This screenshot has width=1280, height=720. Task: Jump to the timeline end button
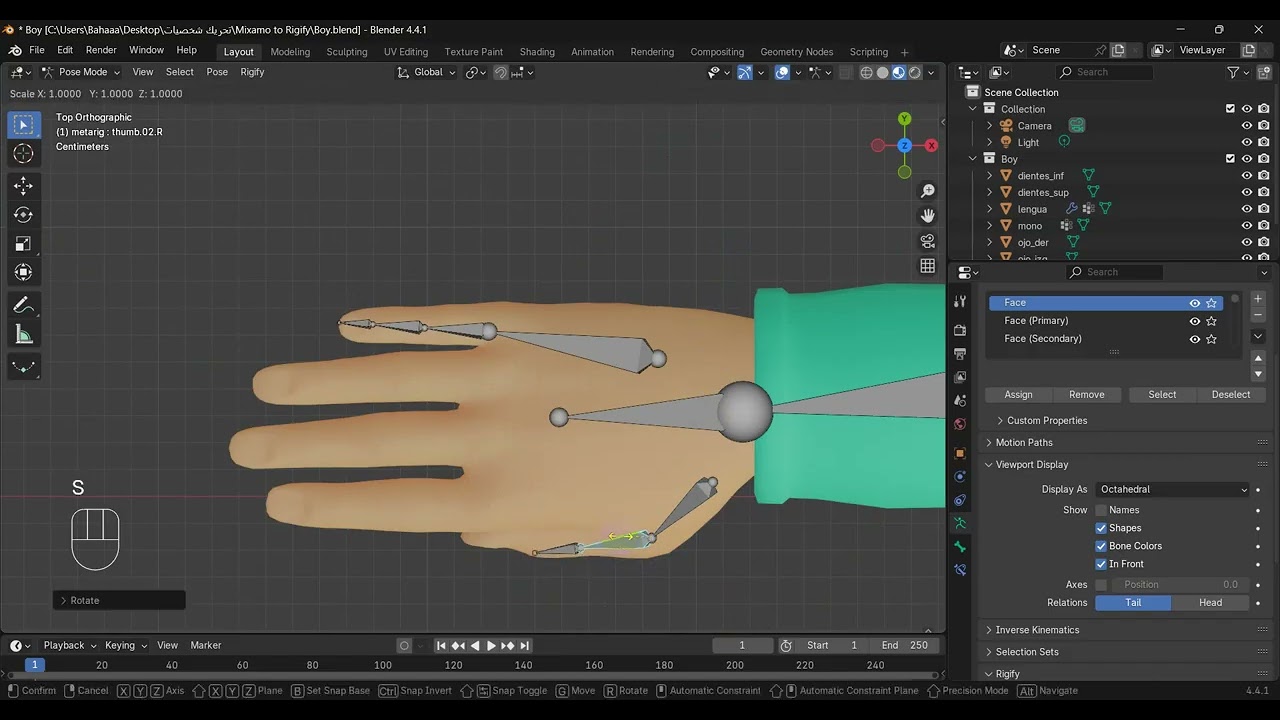click(525, 646)
